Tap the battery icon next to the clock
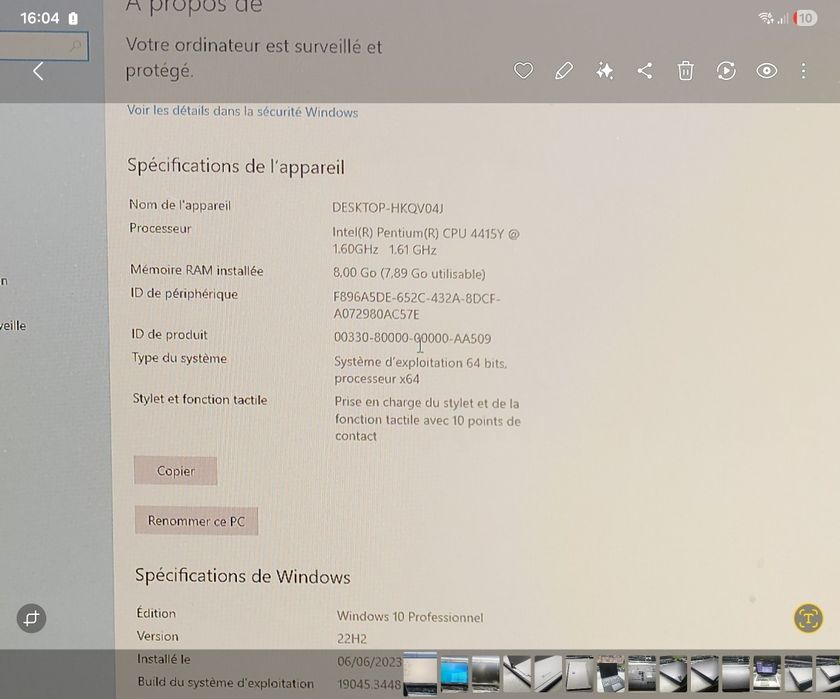 (73, 19)
